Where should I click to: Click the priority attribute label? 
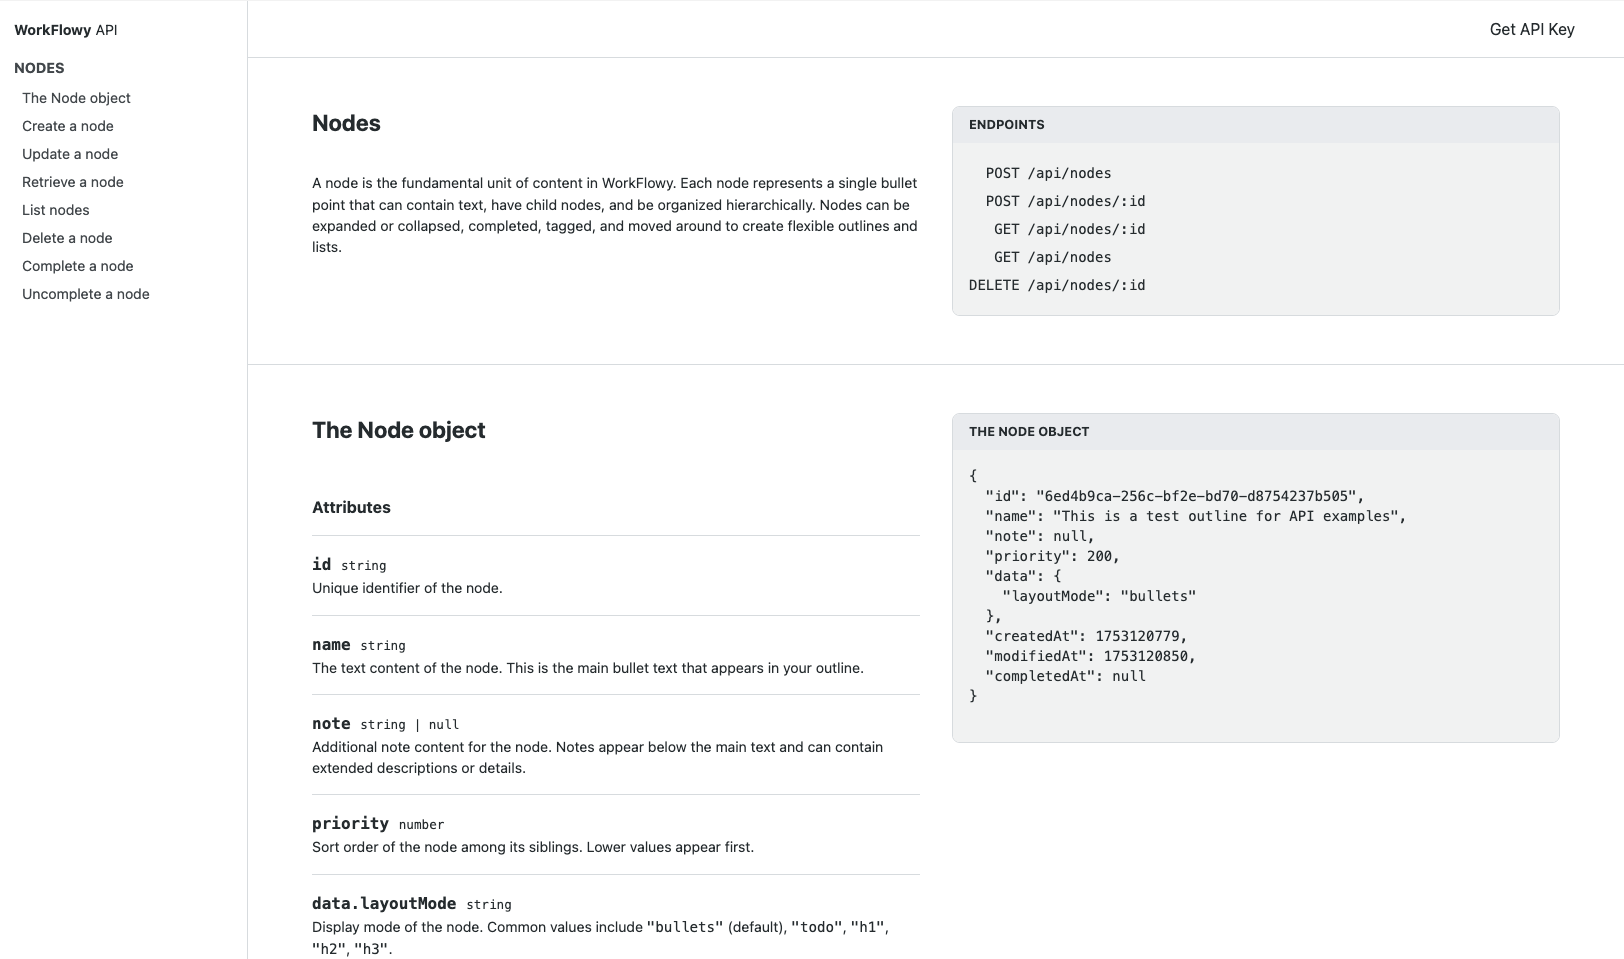(350, 824)
